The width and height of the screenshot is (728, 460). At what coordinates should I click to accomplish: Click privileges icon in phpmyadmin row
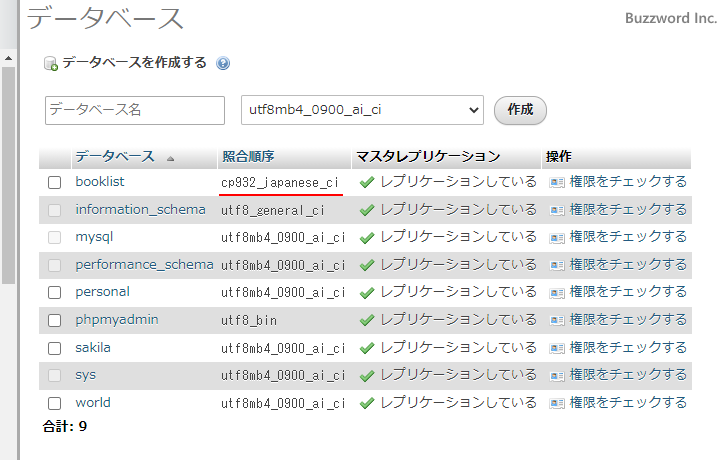[557, 320]
